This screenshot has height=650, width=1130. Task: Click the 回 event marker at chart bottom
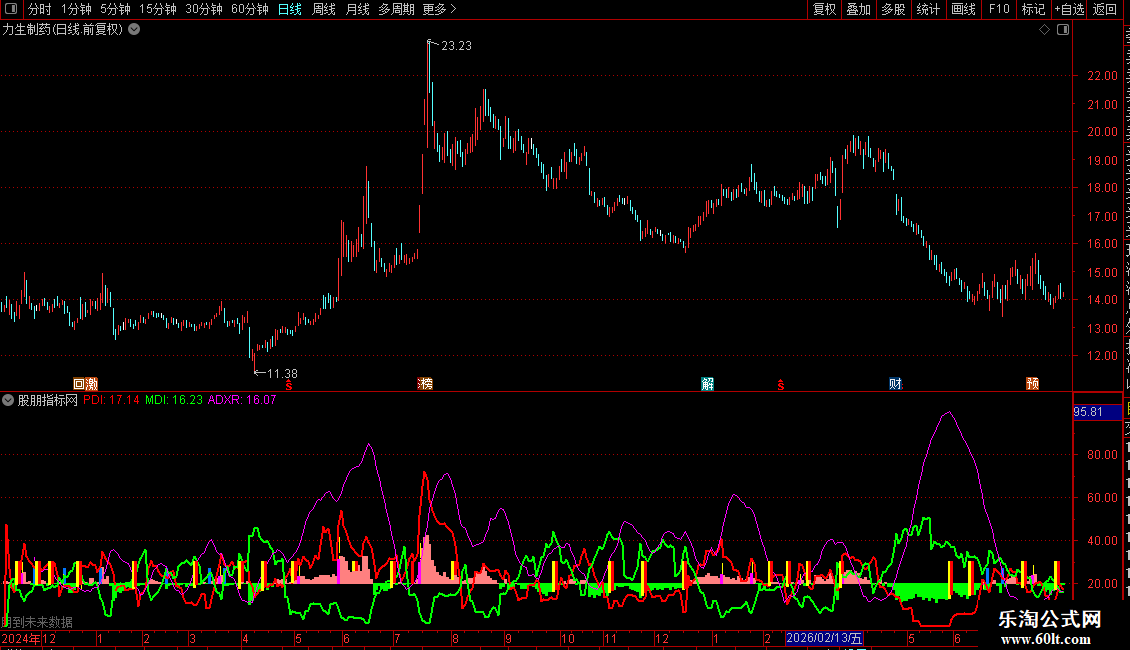pyautogui.click(x=79, y=384)
